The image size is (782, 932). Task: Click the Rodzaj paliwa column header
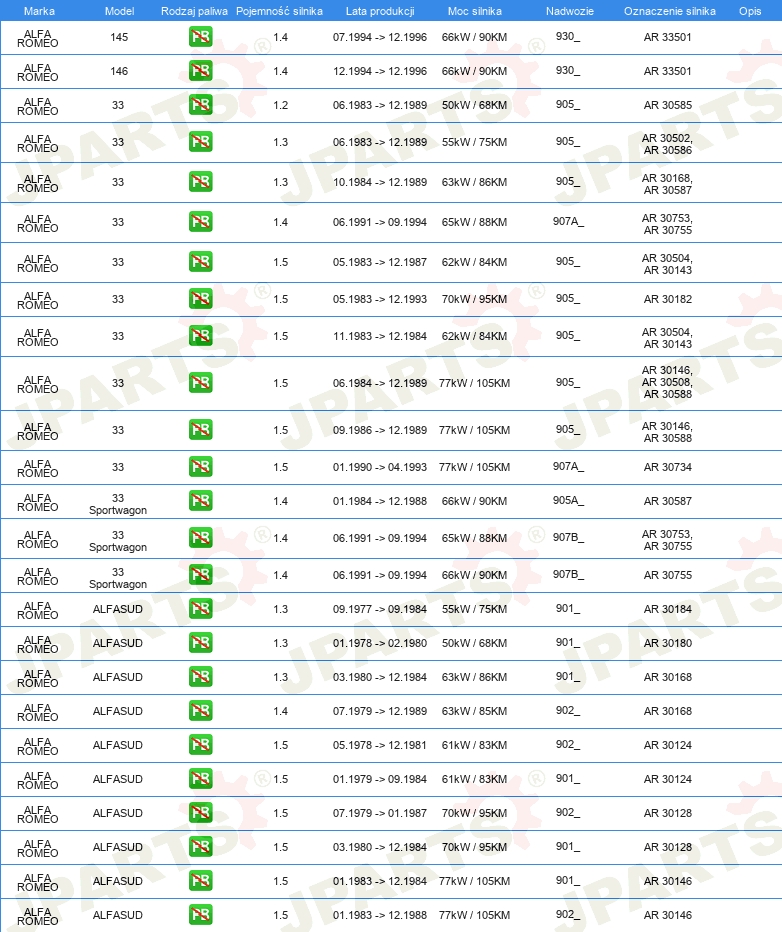click(x=194, y=11)
